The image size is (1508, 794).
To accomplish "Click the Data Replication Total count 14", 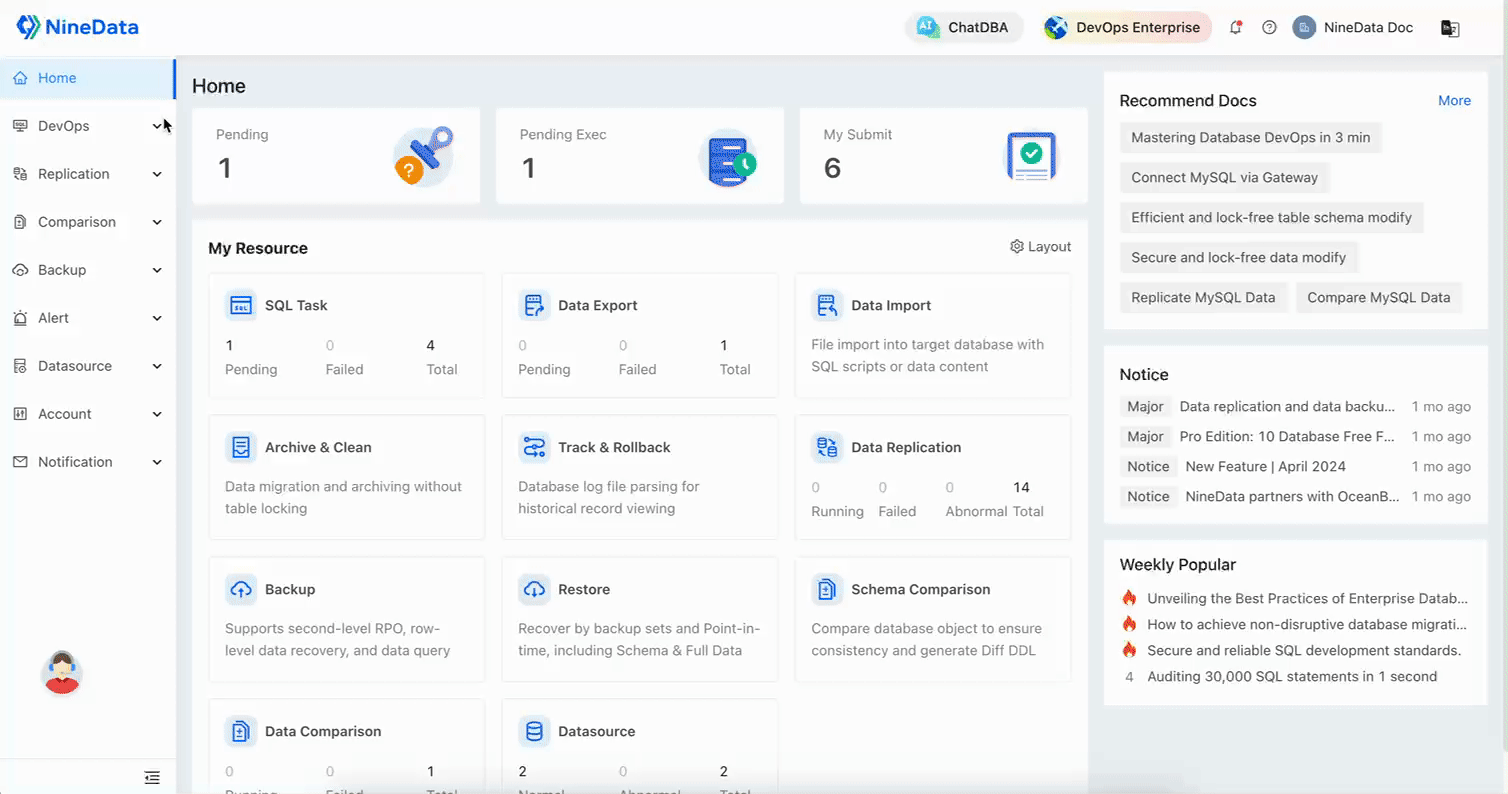I will (x=1021, y=488).
